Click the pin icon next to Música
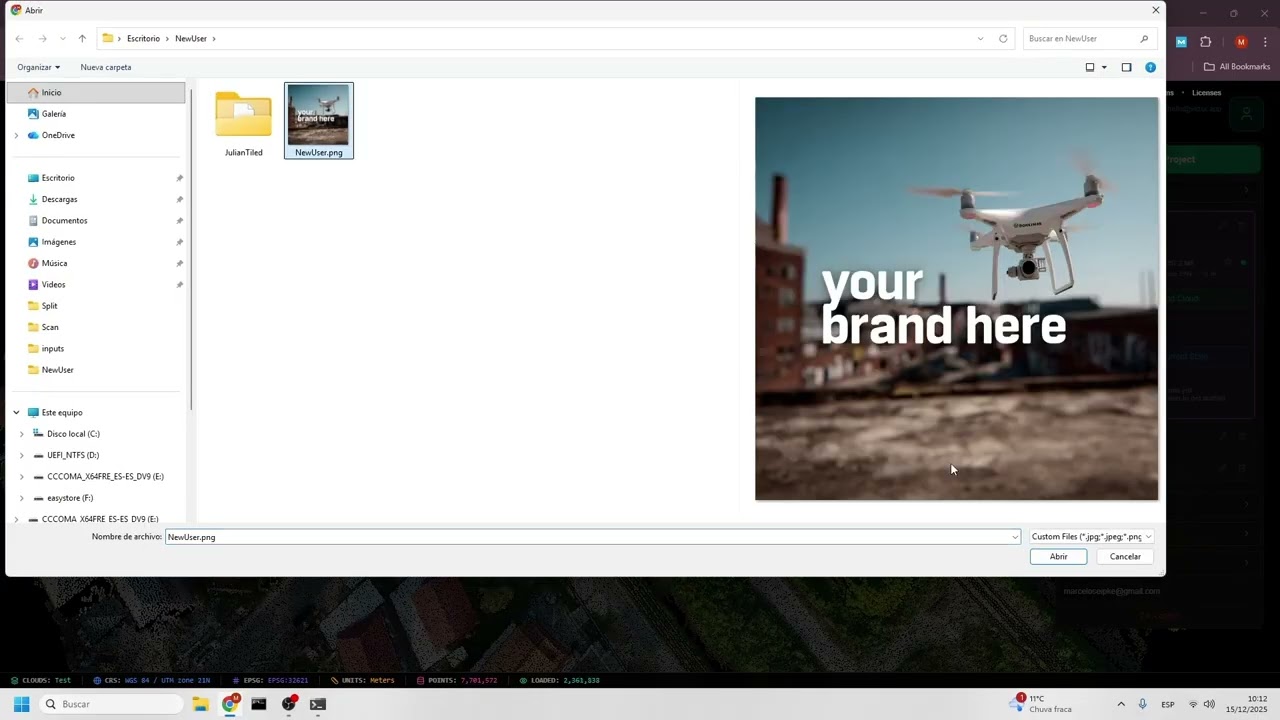Viewport: 1280px width, 720px height. (179, 263)
